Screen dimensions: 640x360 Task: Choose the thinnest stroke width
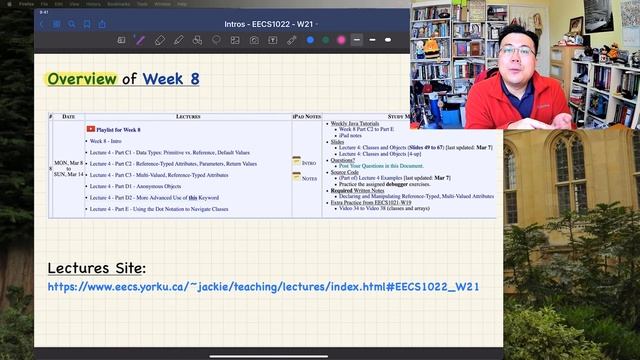pyautogui.click(x=357, y=40)
